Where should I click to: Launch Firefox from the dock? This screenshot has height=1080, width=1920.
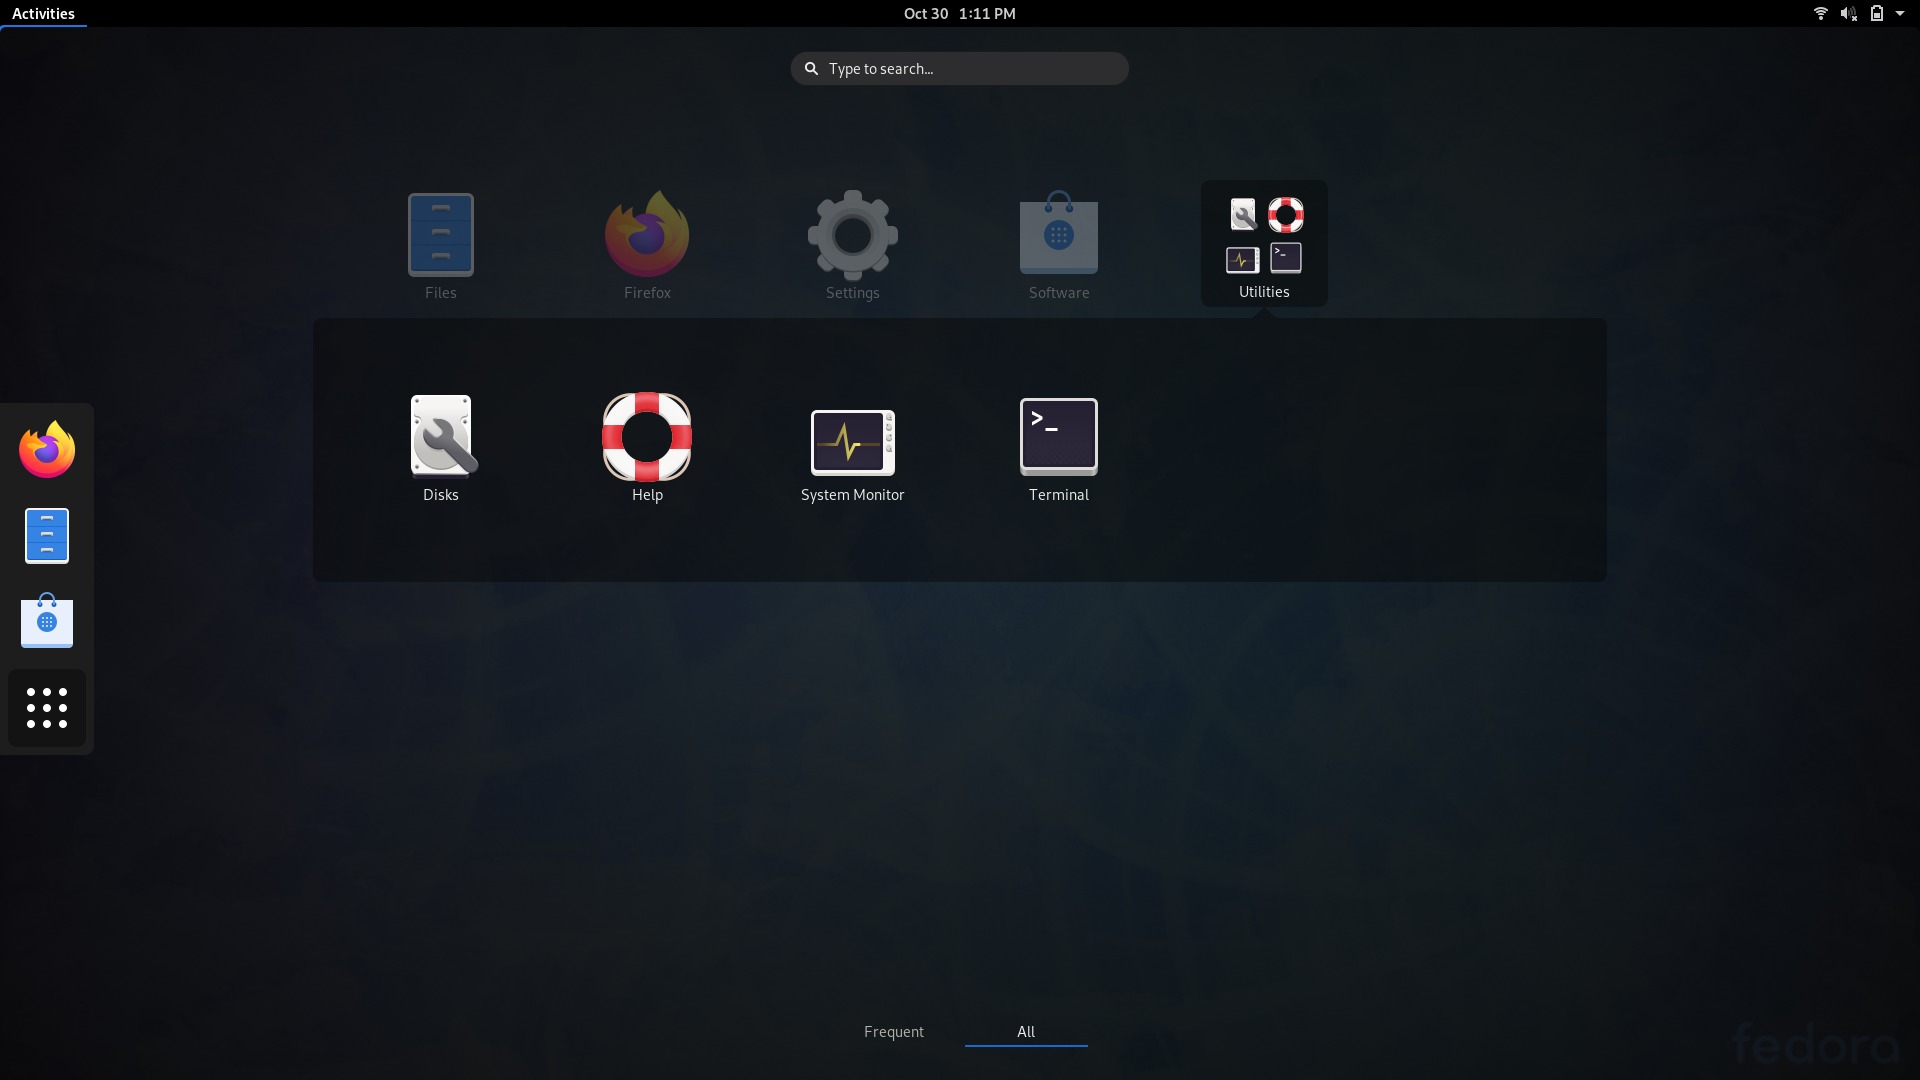point(47,450)
